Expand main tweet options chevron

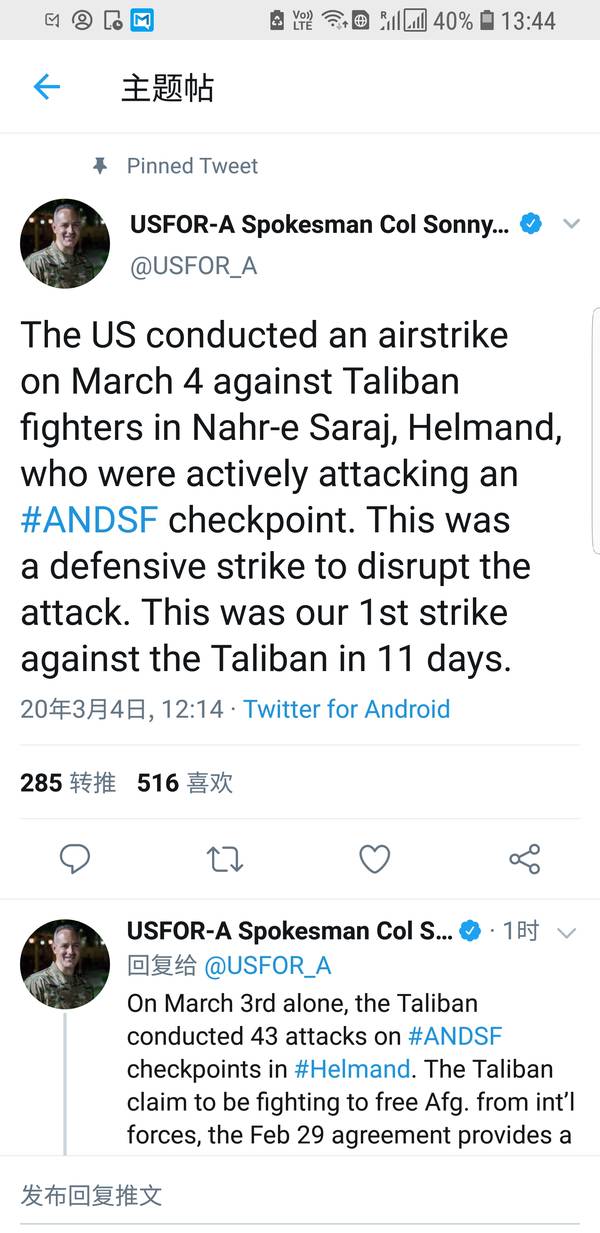click(x=572, y=224)
